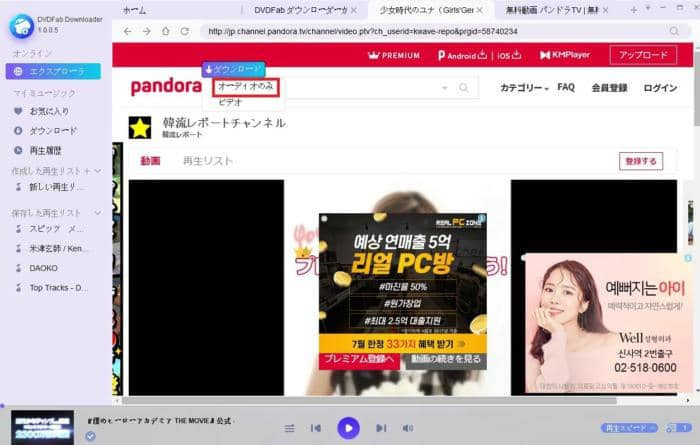Open the 韓流レポートチャンネル title
This screenshot has width=700, height=445.
coord(224,123)
